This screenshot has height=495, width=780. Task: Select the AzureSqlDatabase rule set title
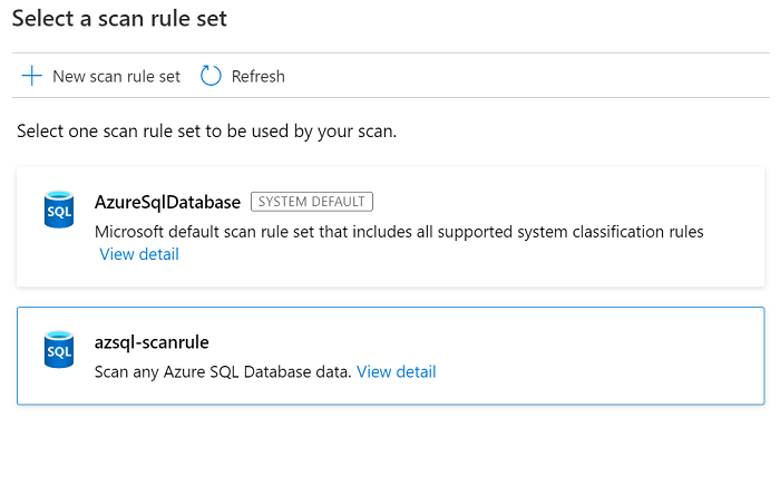tap(167, 202)
